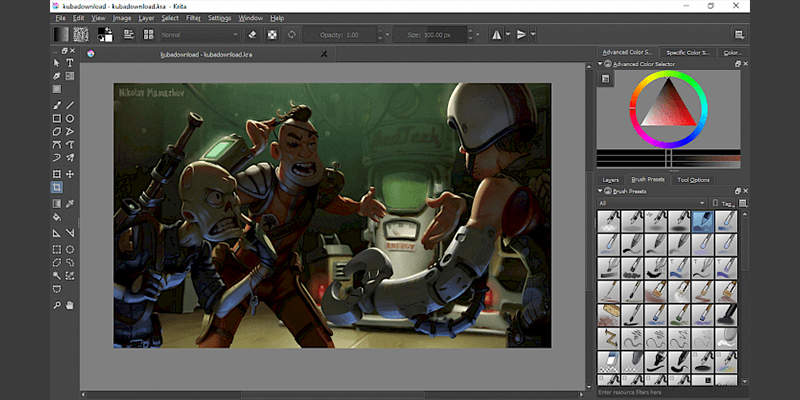This screenshot has width=800, height=400.
Task: Select the Rectangular Selection tool
Action: [x=57, y=249]
